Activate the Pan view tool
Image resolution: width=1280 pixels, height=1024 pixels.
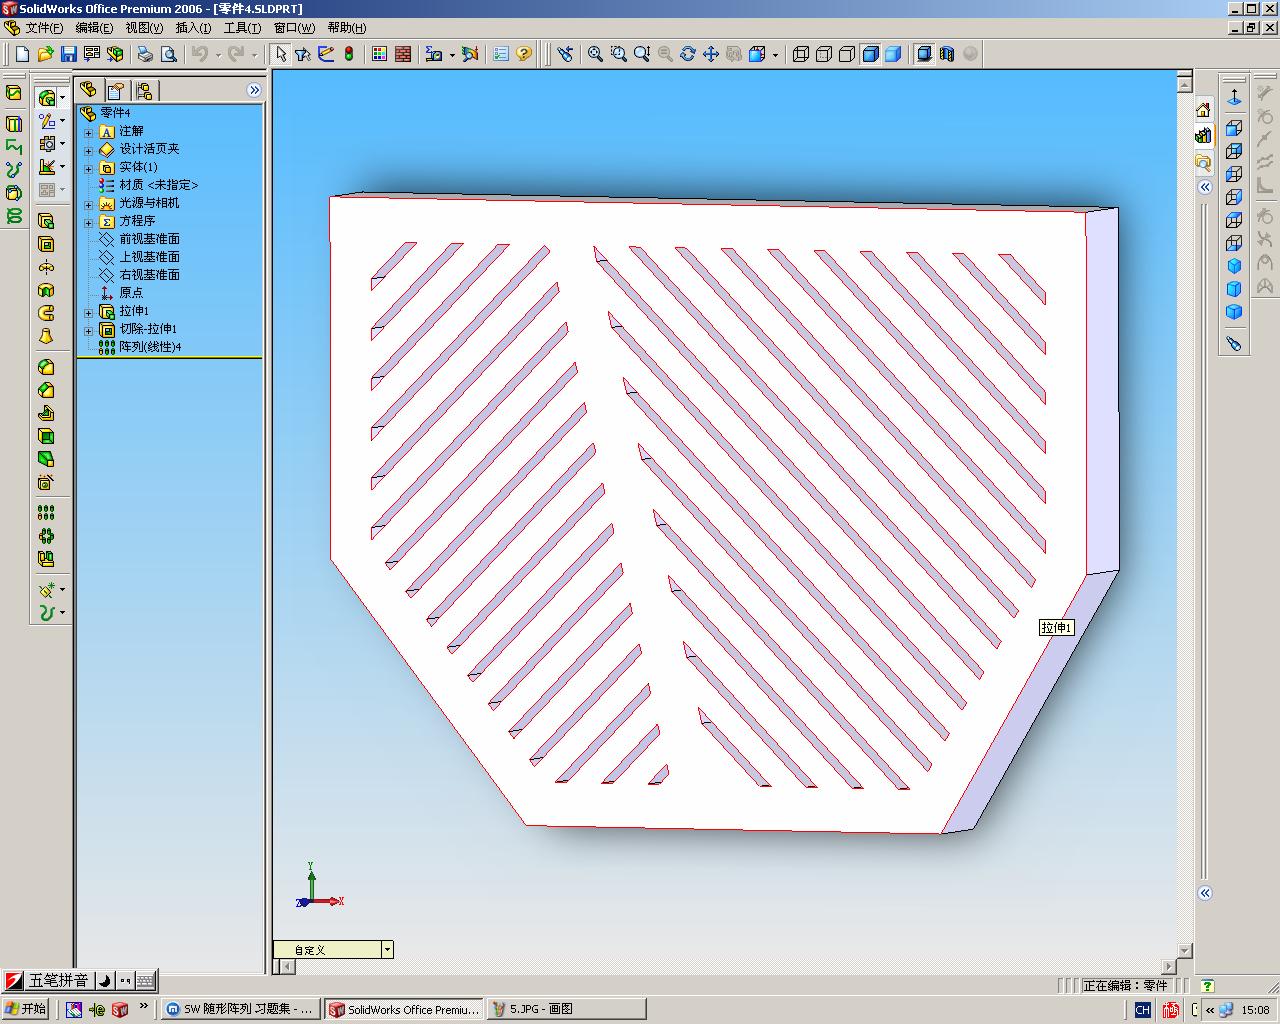pos(710,54)
